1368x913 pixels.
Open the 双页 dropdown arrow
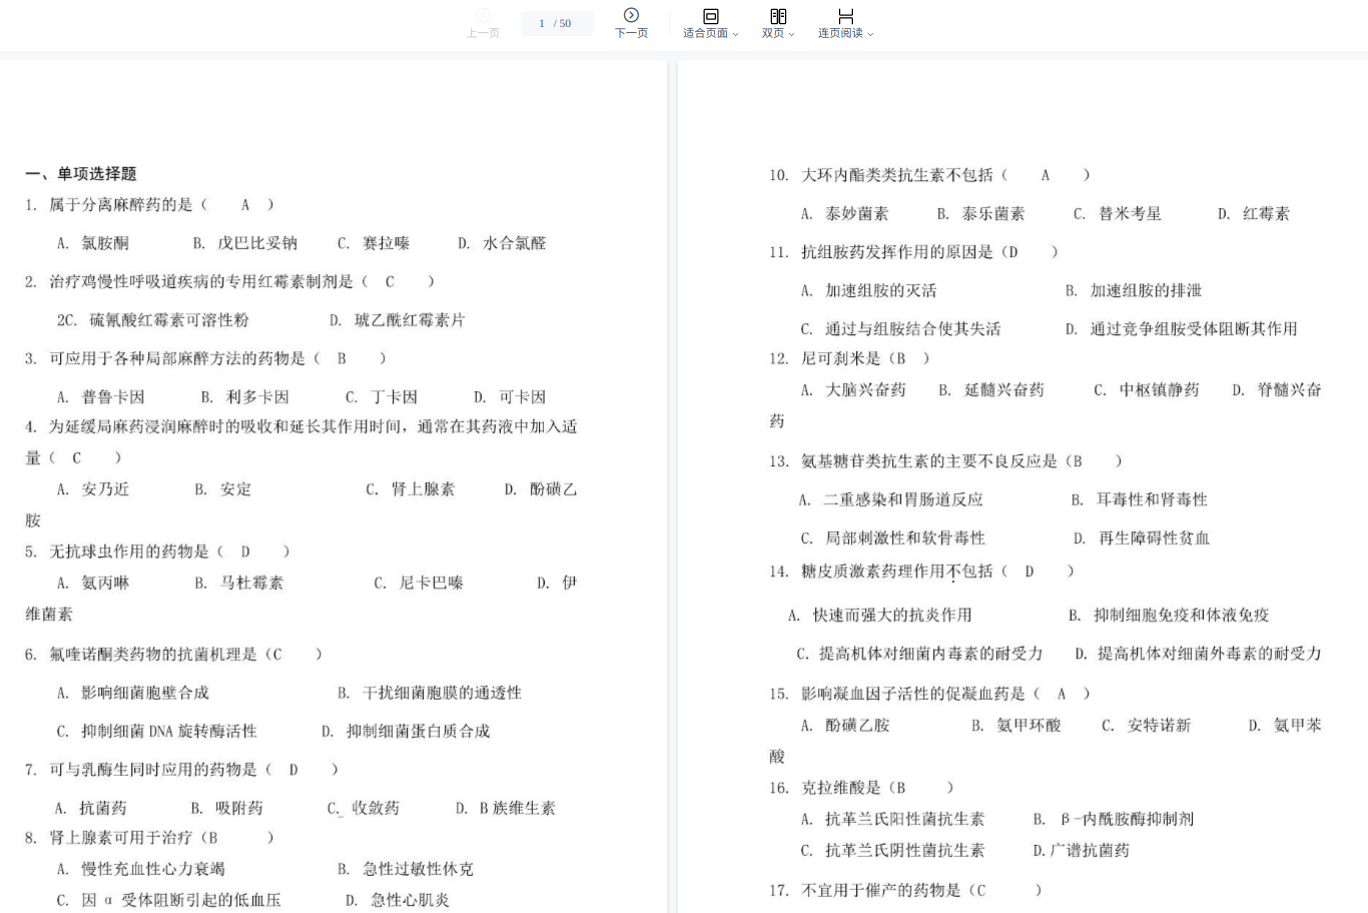point(792,34)
